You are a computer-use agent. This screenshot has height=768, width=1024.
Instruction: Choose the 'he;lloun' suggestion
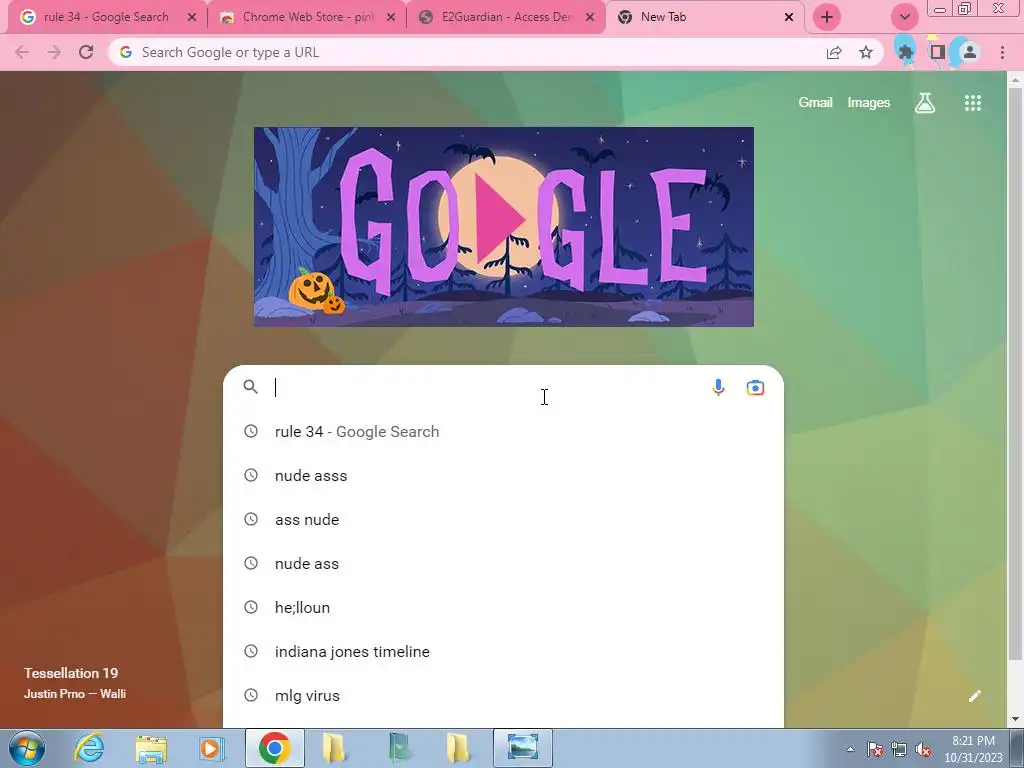pyautogui.click(x=503, y=607)
